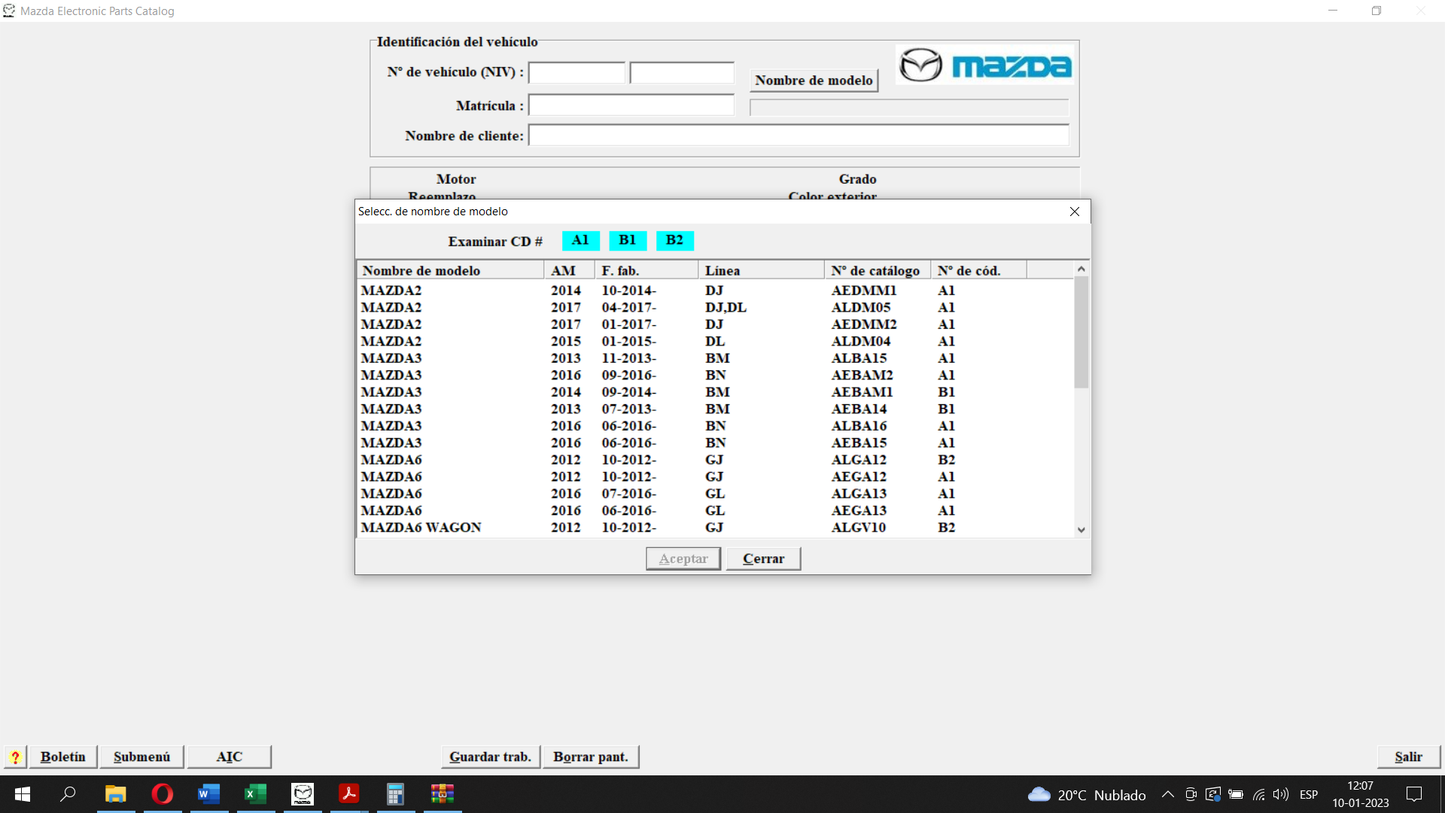Select the MAZDA6 WAGON row
1445x813 pixels.
(715, 528)
